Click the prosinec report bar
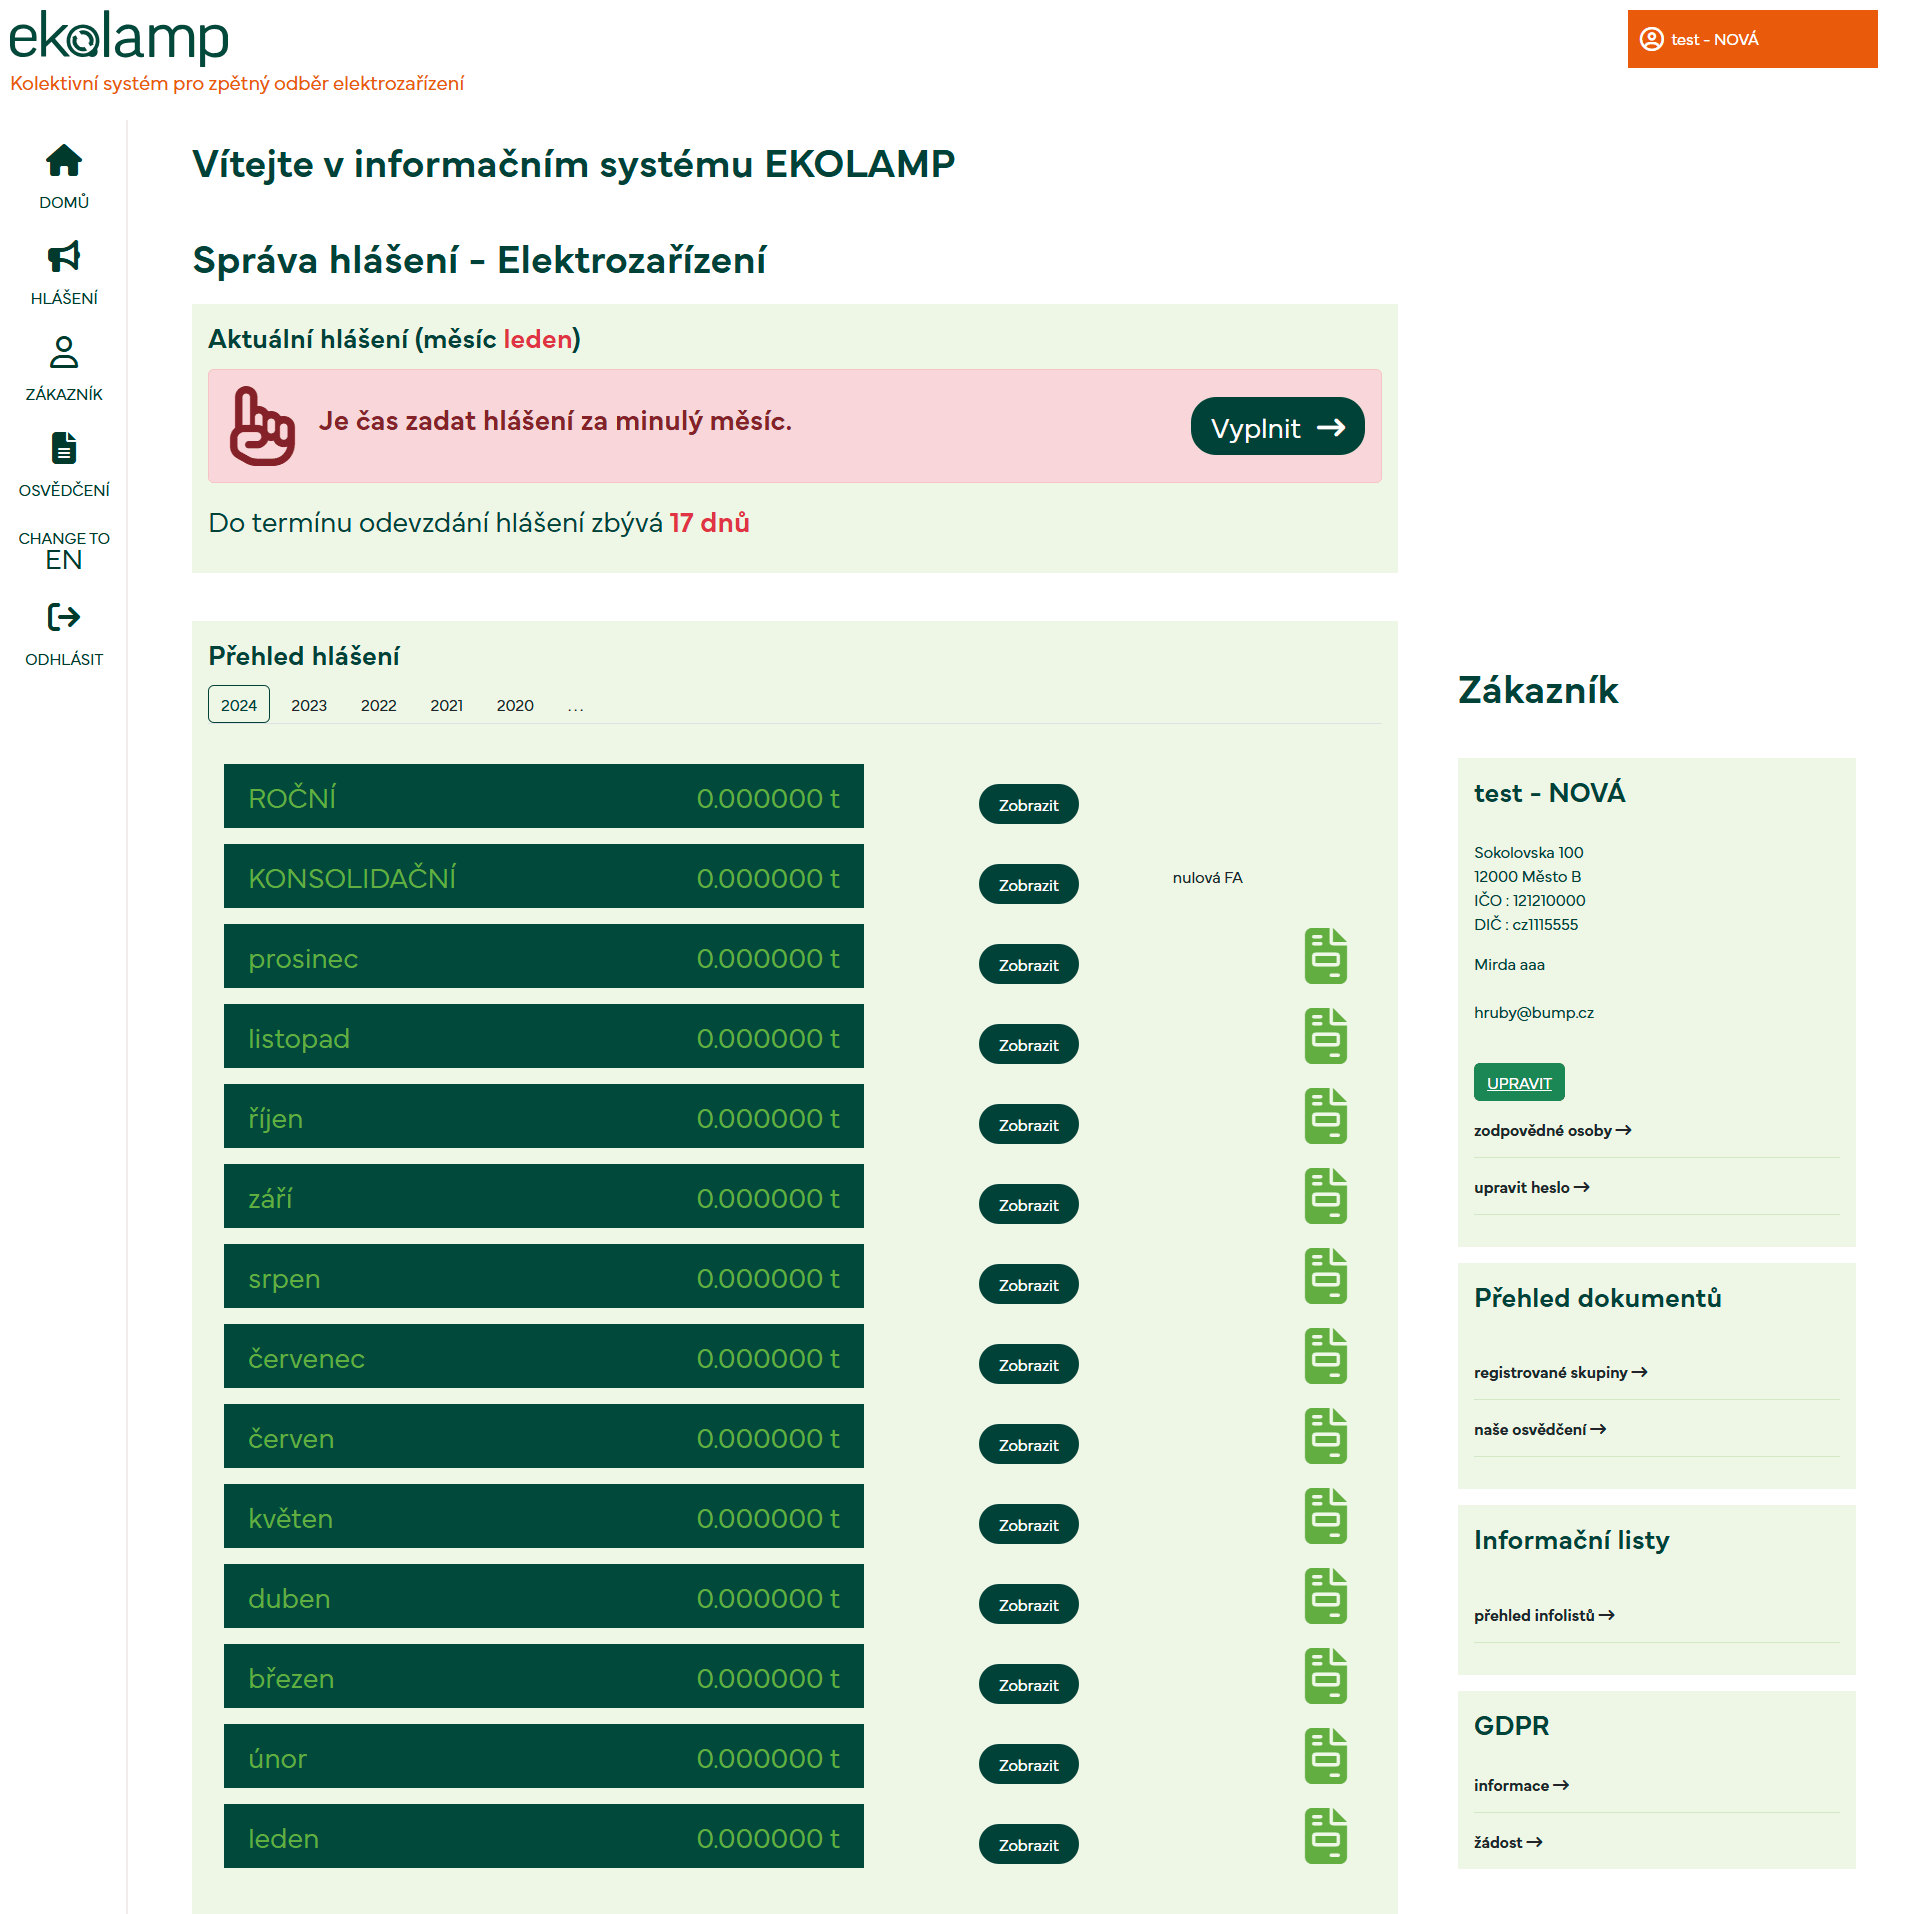The width and height of the screenshot is (1920, 1914). [544, 956]
